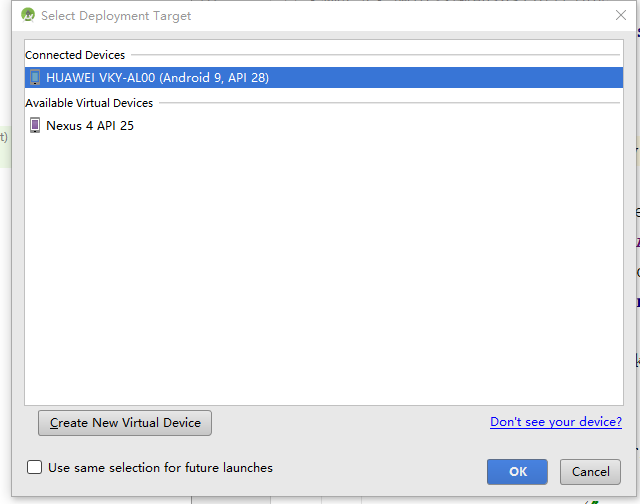The image size is (640, 504).
Task: Click the Available Virtual Devices section header
Action: click(89, 103)
